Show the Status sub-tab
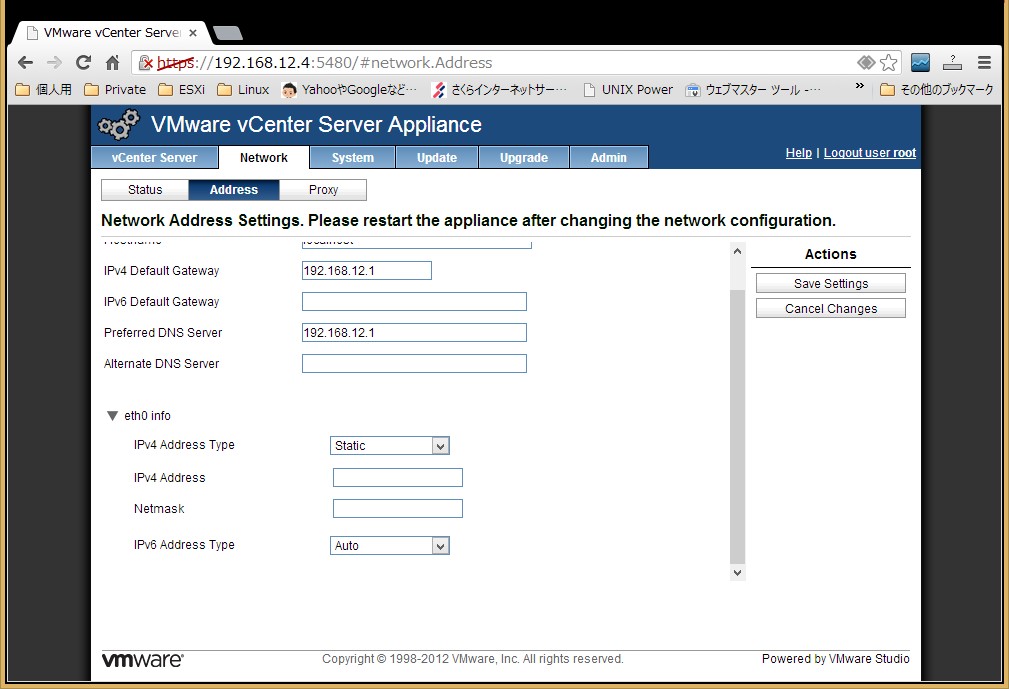Screen dimensions: 1009x689 (x=145, y=190)
